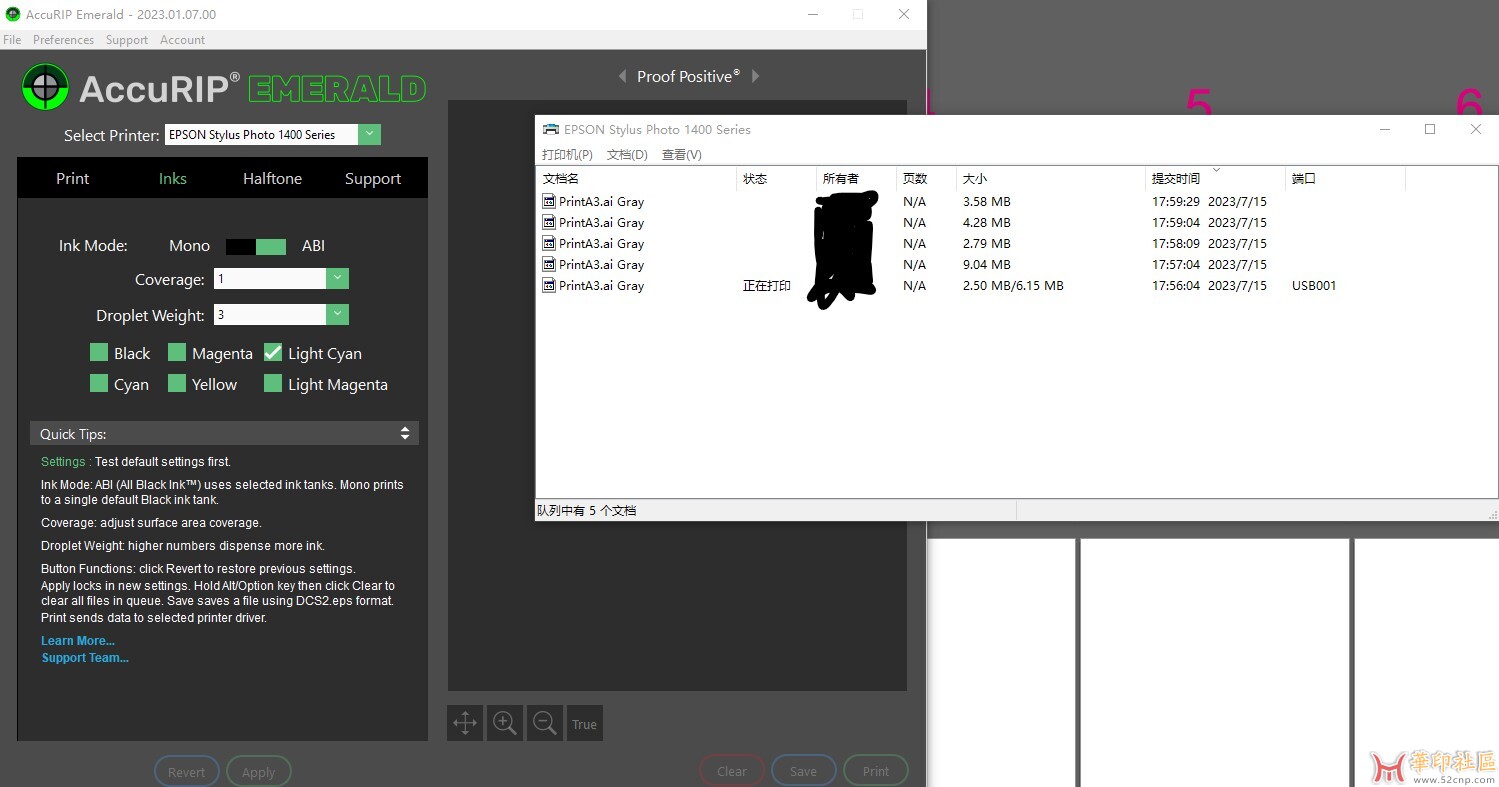Open the Support menu in menu bar
1499x787 pixels.
tap(127, 40)
